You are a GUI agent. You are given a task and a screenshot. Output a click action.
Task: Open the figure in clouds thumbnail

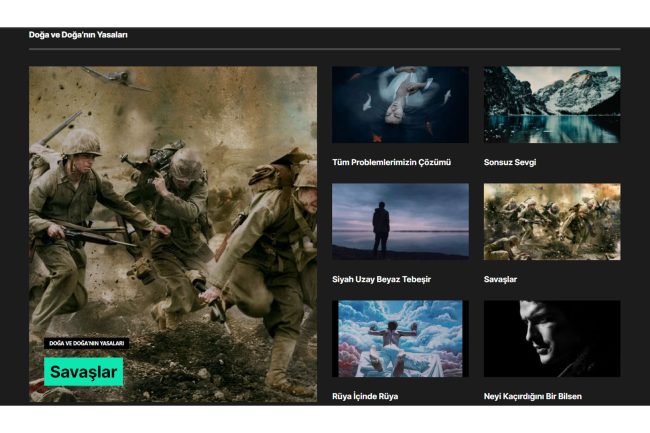(400, 338)
